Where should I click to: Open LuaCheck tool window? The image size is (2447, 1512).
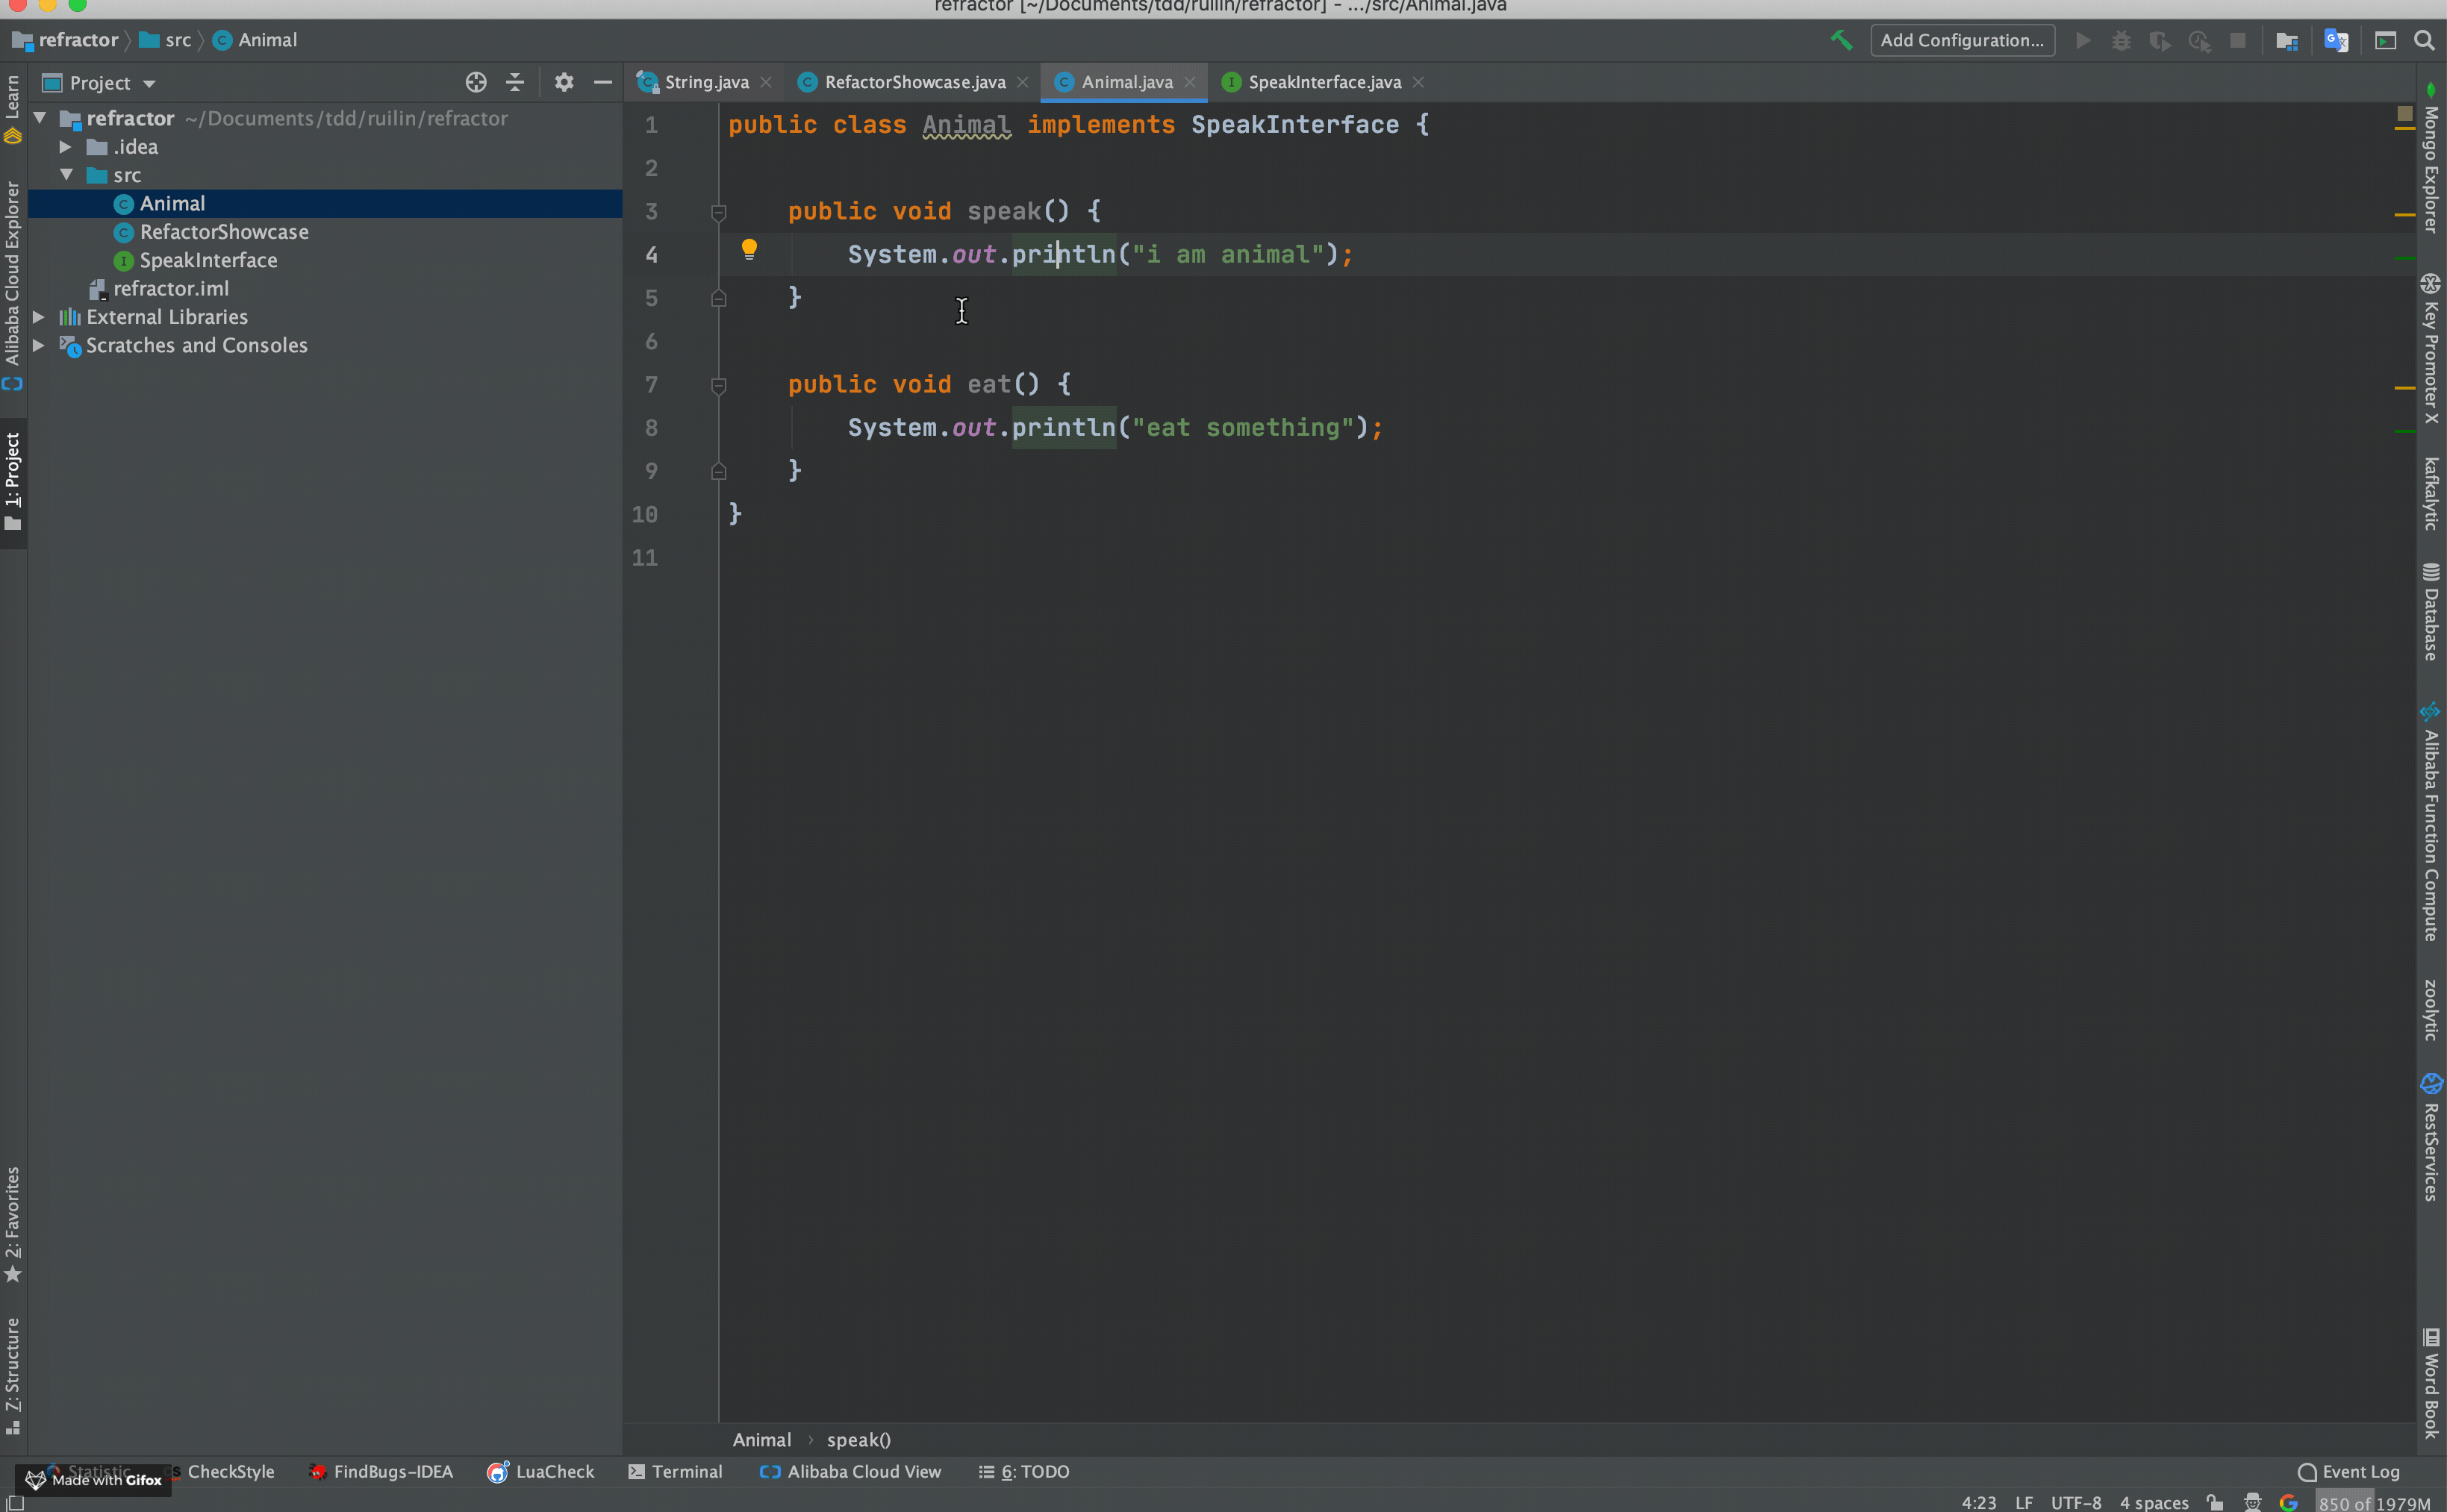[x=541, y=1471]
